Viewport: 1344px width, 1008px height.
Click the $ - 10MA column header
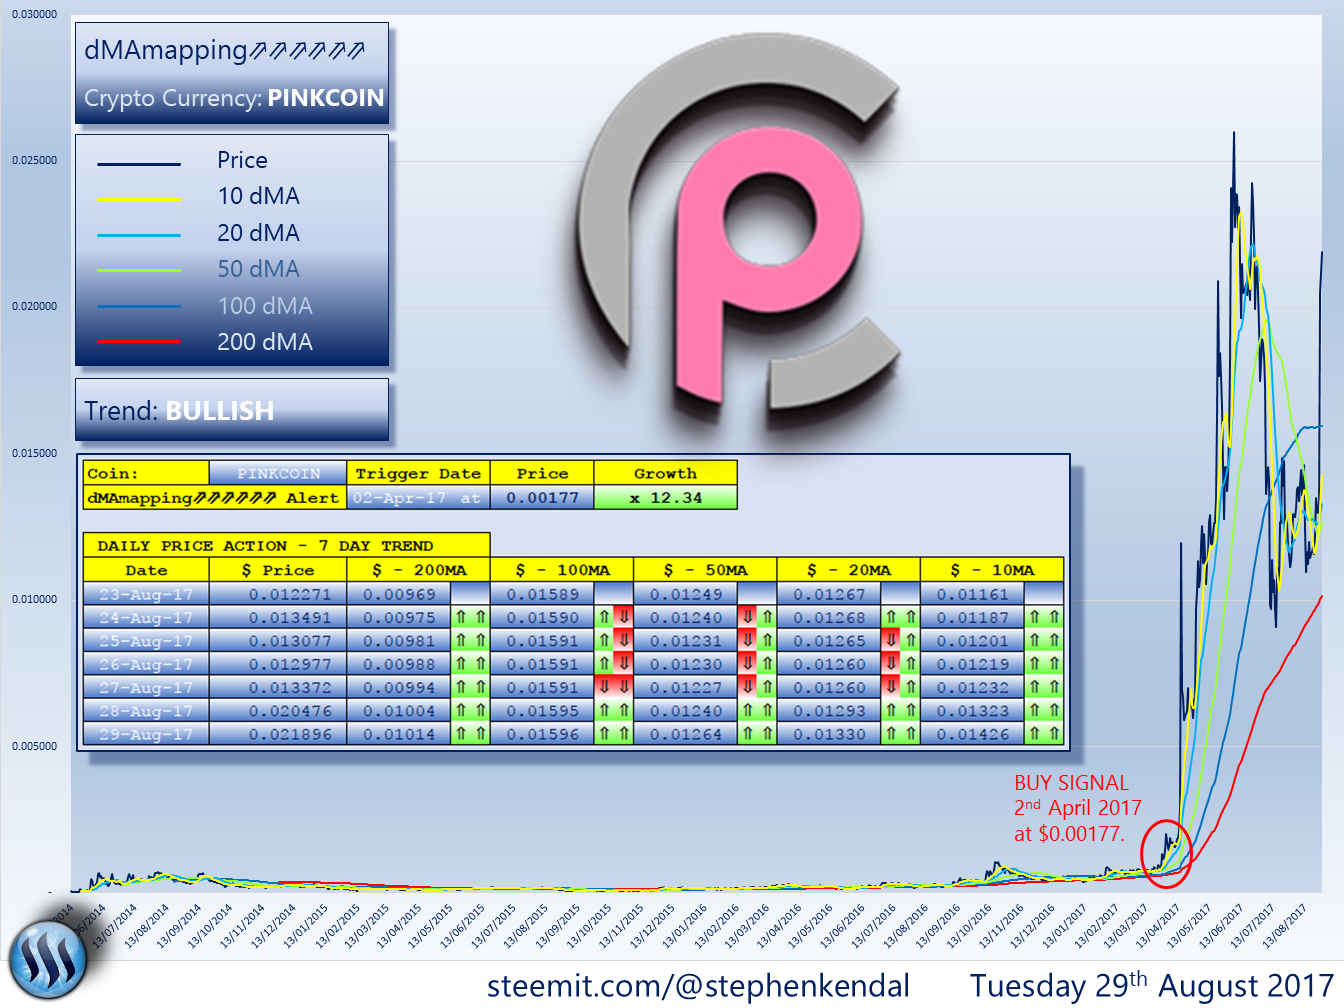tap(992, 570)
